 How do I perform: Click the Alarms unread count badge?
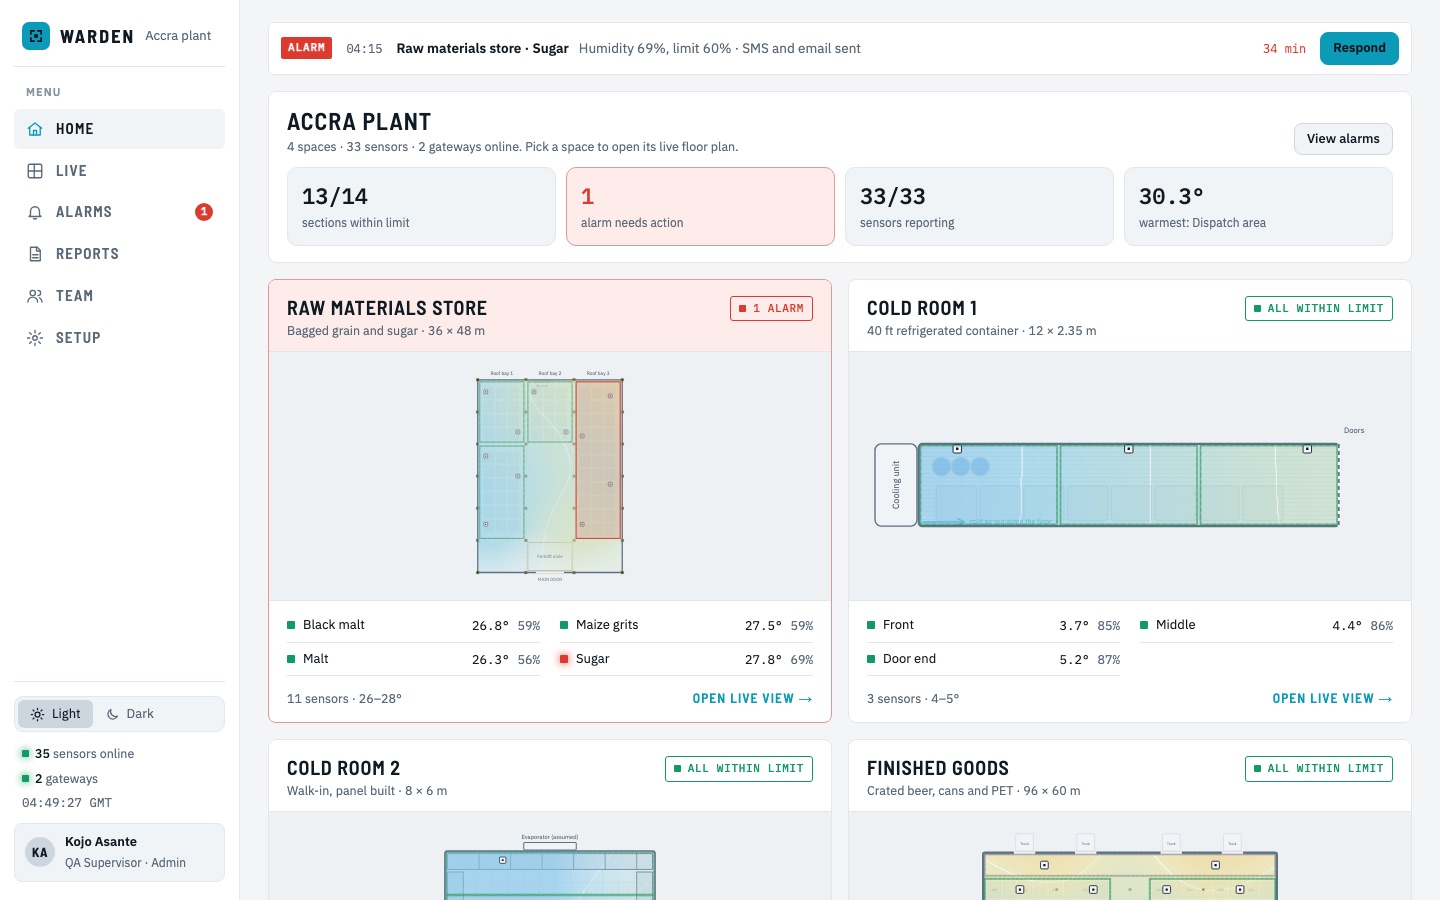tap(204, 212)
